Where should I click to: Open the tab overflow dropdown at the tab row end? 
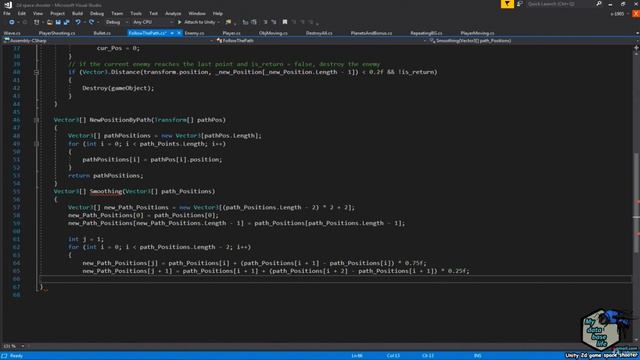[x=637, y=33]
